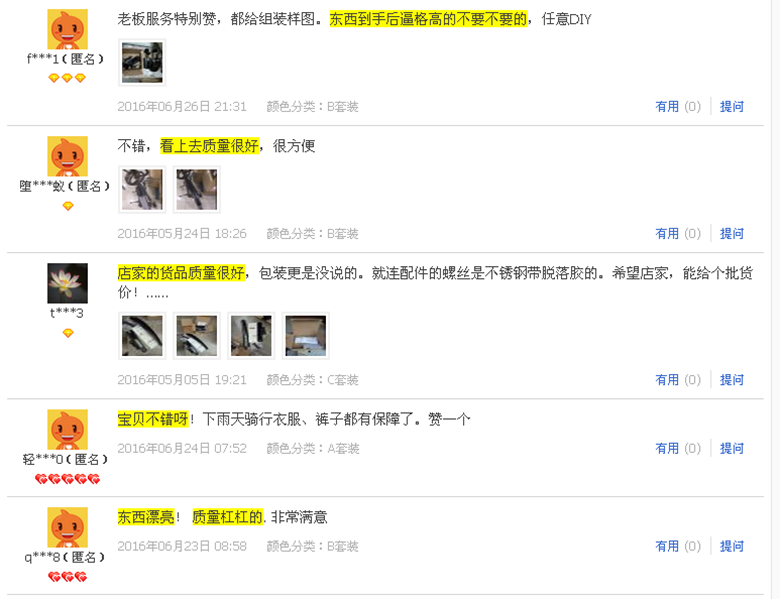Mark the 2016年05月24日 review as 有用
Viewport: 780px width, 599px height.
(678, 233)
